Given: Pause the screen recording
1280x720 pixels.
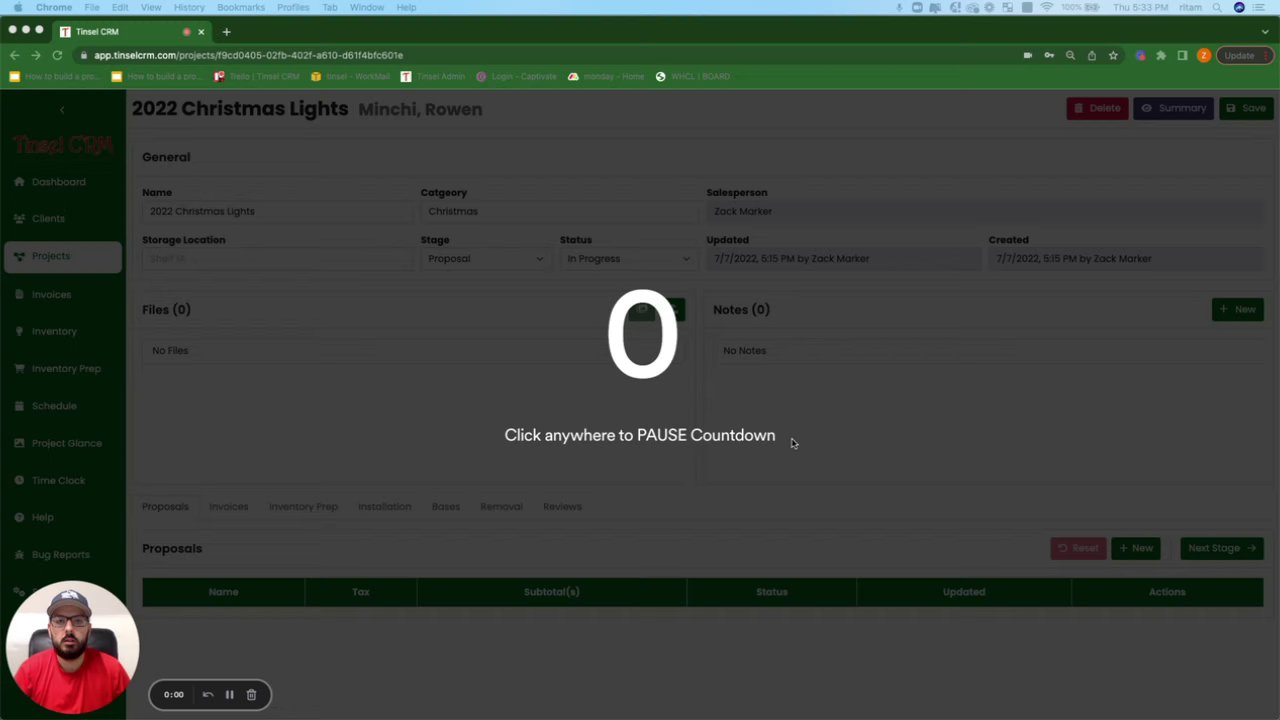Looking at the screenshot, I should [x=229, y=695].
